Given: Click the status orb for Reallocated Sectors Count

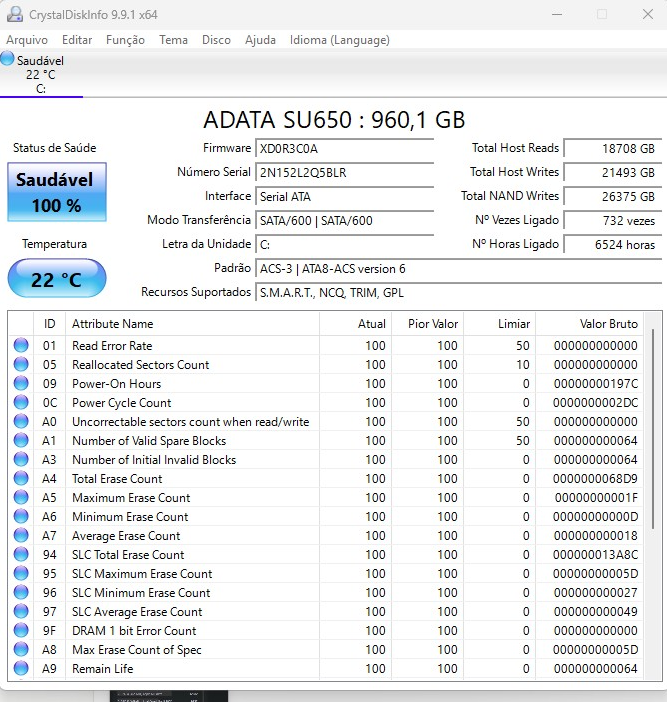Looking at the screenshot, I should 21,364.
